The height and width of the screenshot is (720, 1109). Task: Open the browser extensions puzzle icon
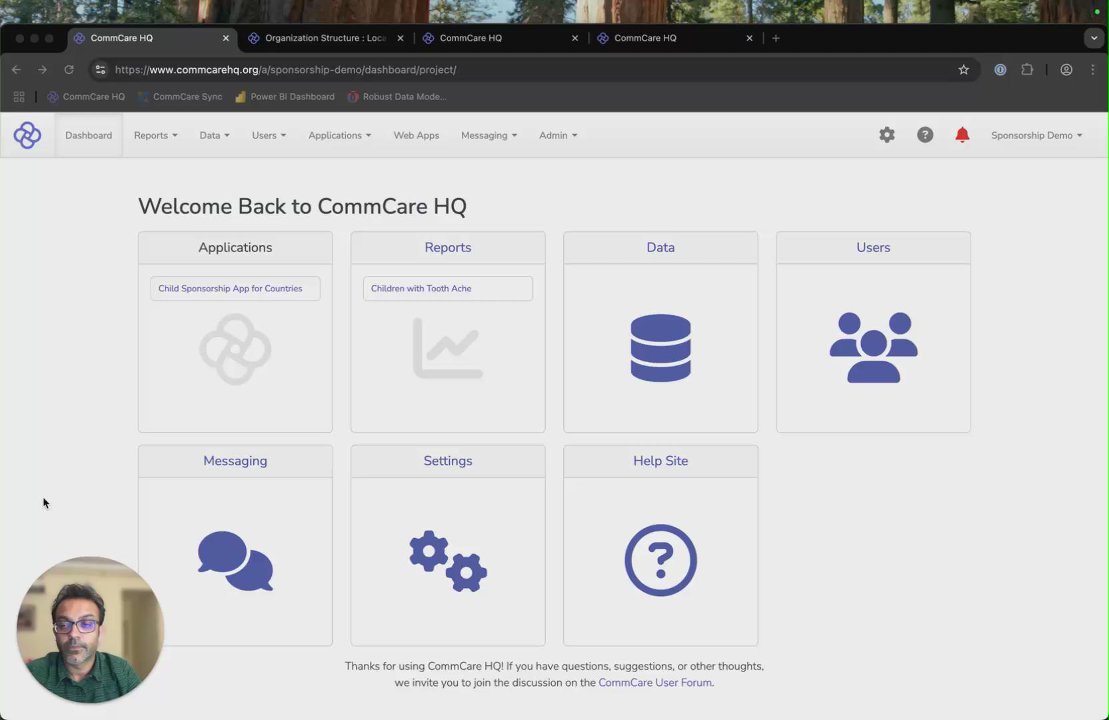click(x=1027, y=69)
